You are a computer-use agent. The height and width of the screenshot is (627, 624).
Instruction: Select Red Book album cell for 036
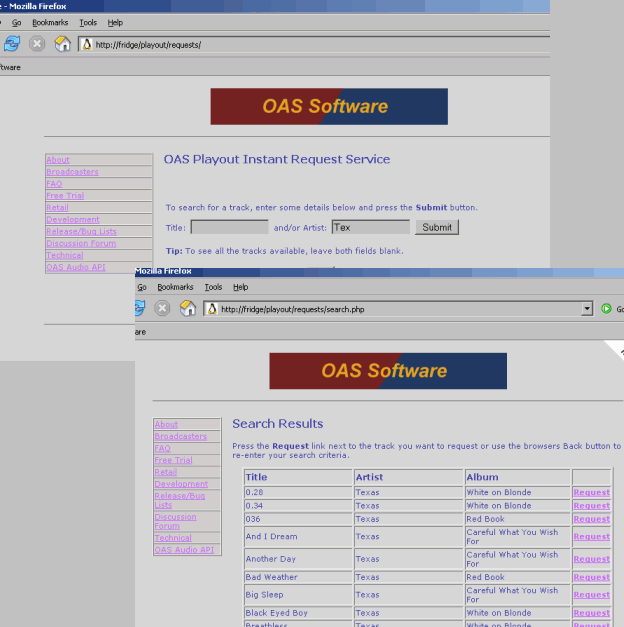(518, 519)
